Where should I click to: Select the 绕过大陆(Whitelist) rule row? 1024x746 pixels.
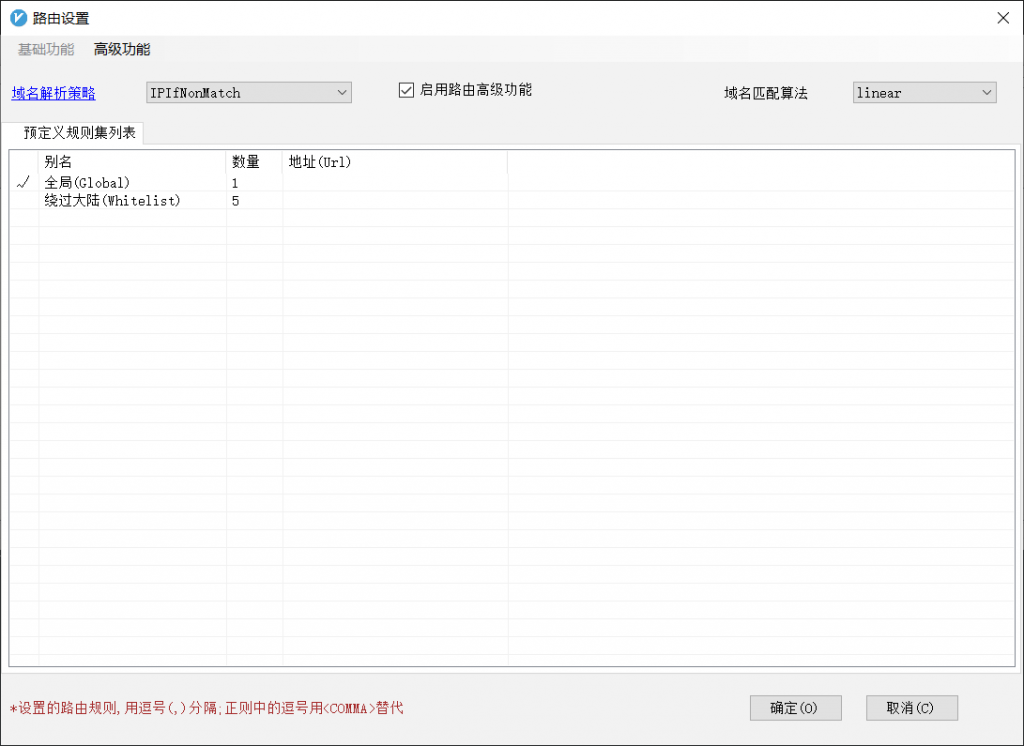point(112,201)
